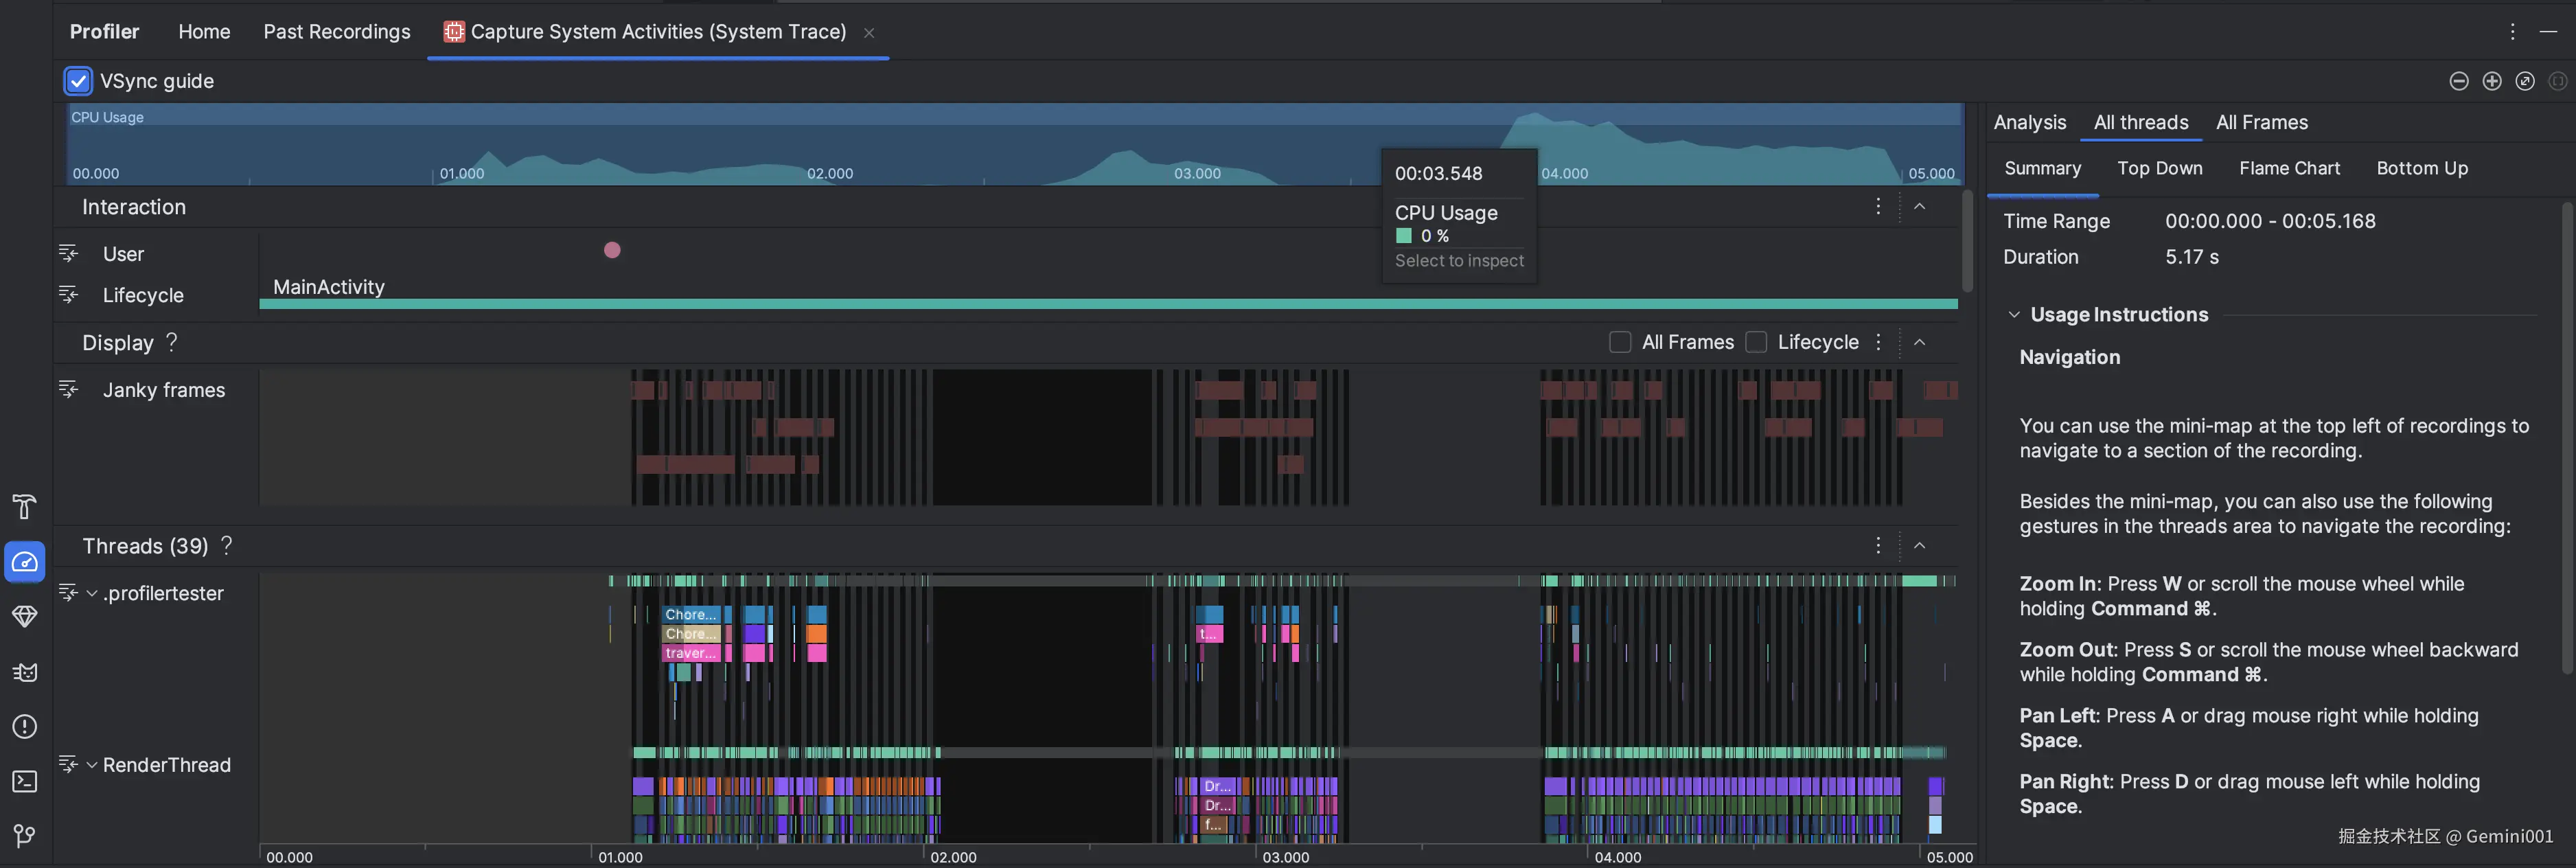
Task: Click the Threads section help question mark
Action: (227, 545)
